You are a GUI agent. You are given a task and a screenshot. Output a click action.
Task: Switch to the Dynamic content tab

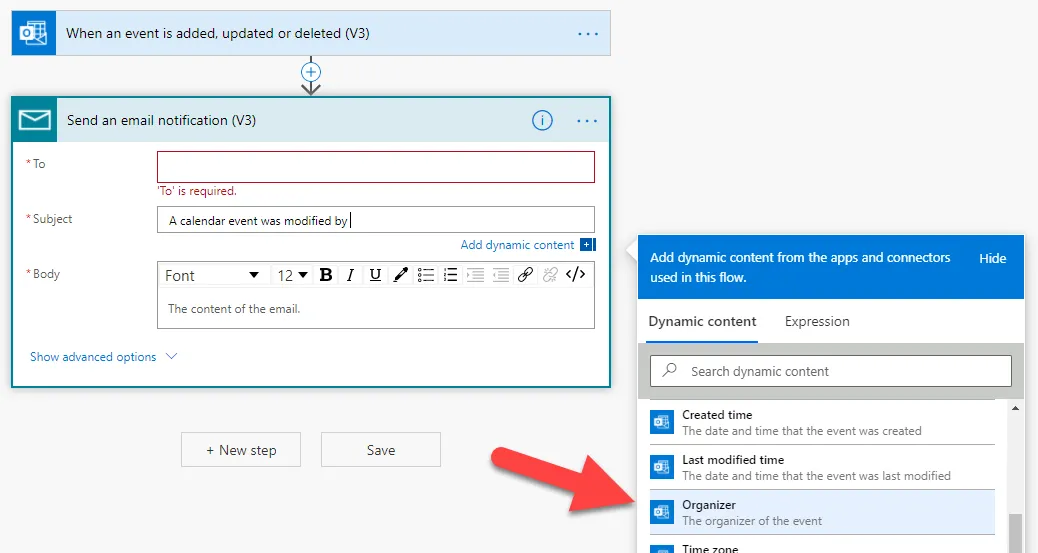(x=702, y=321)
